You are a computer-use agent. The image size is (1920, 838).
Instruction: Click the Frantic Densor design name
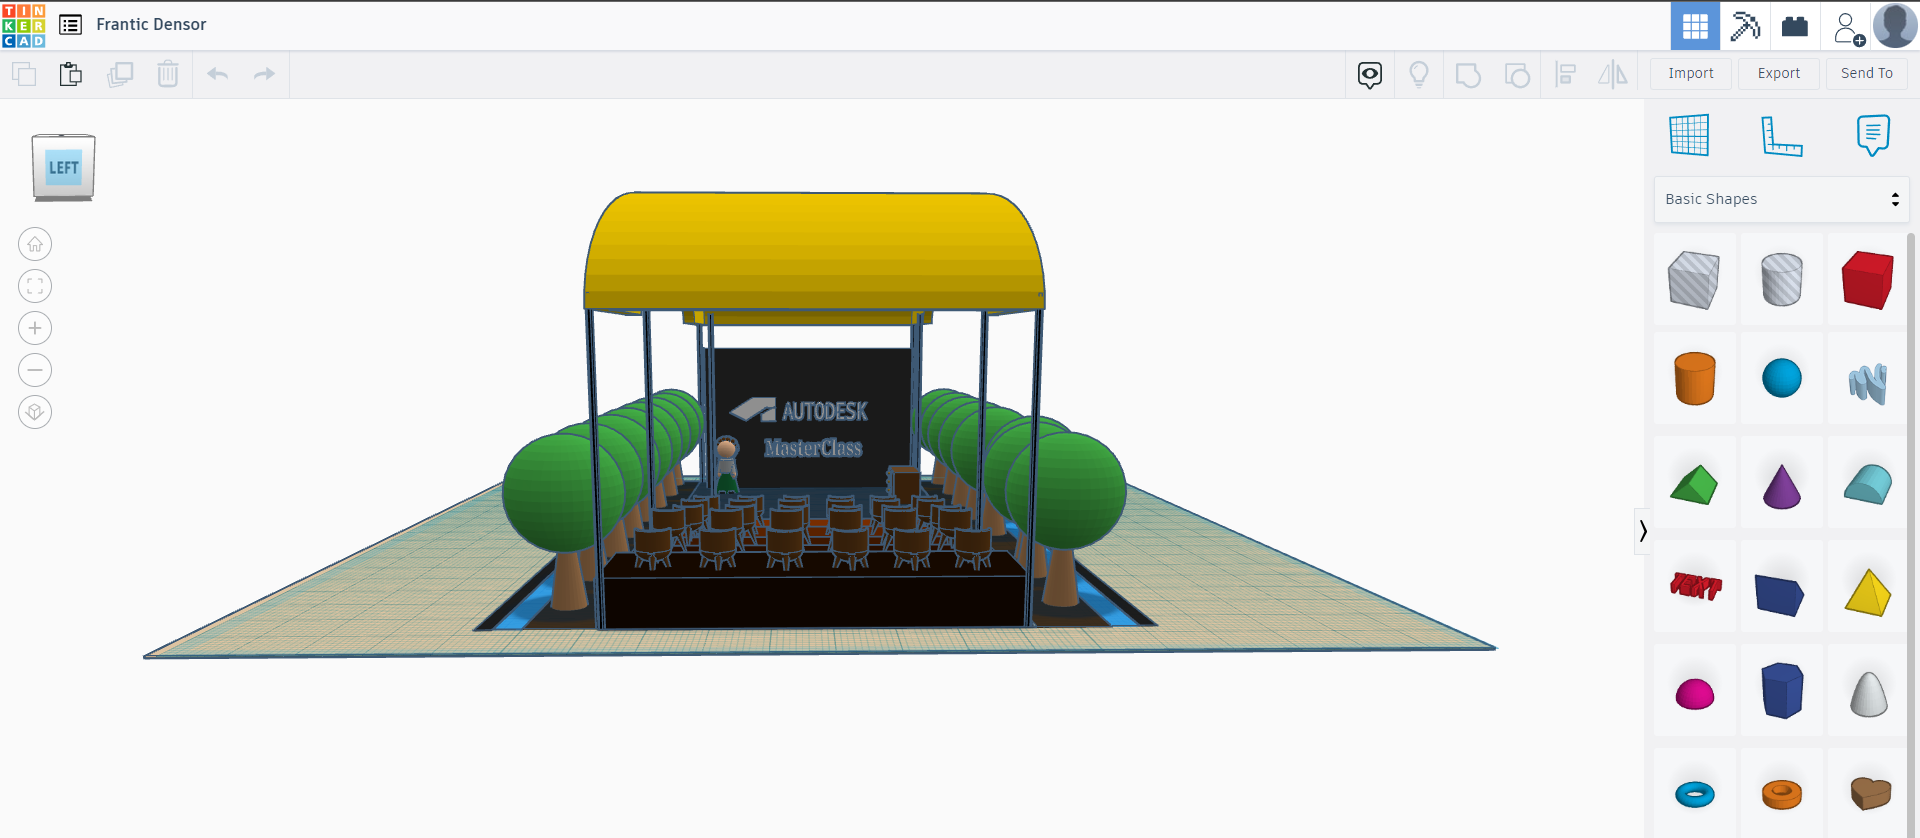tap(151, 24)
